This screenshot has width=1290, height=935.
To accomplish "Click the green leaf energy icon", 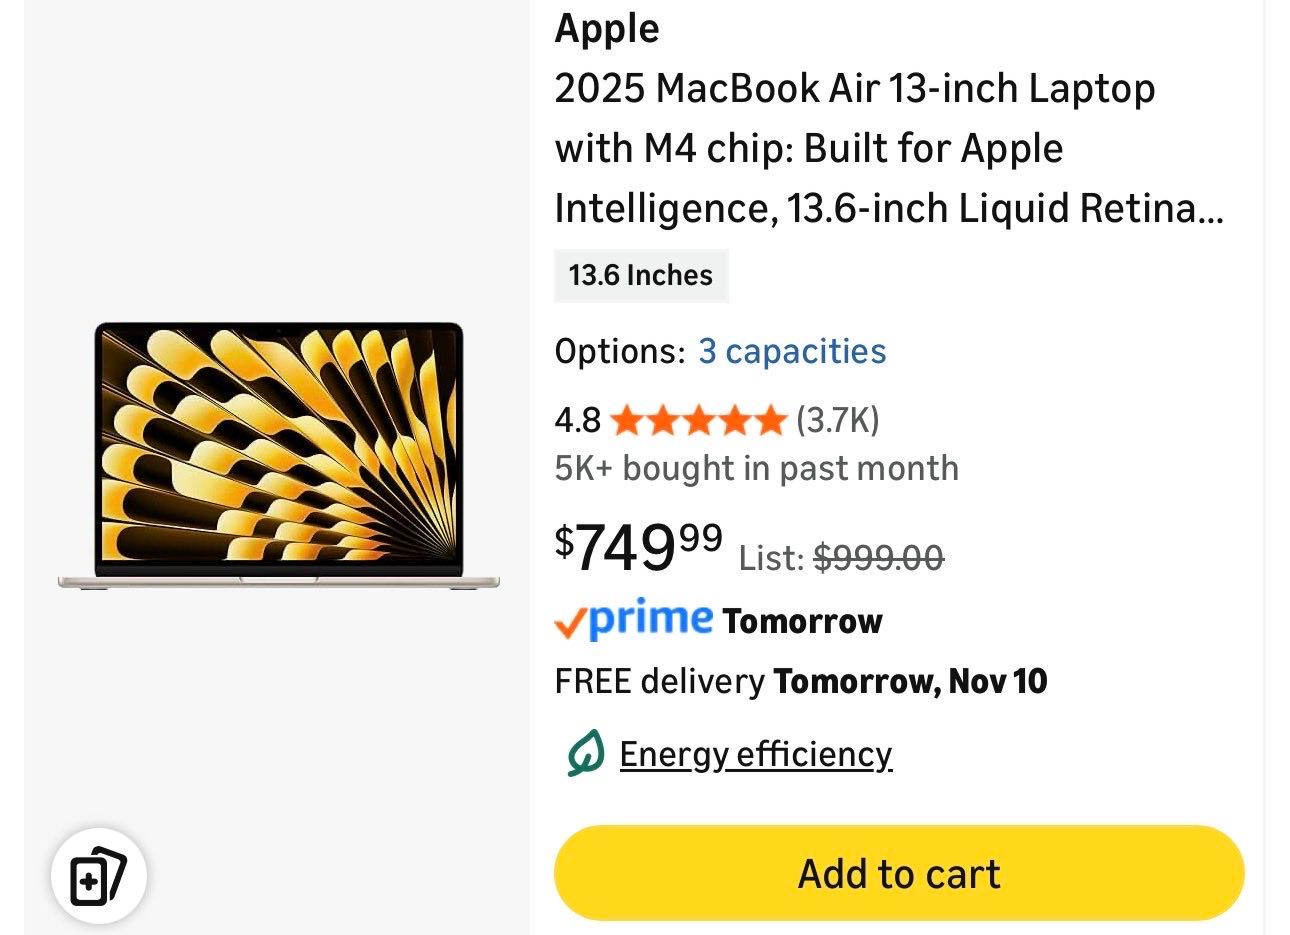I will pos(585,753).
